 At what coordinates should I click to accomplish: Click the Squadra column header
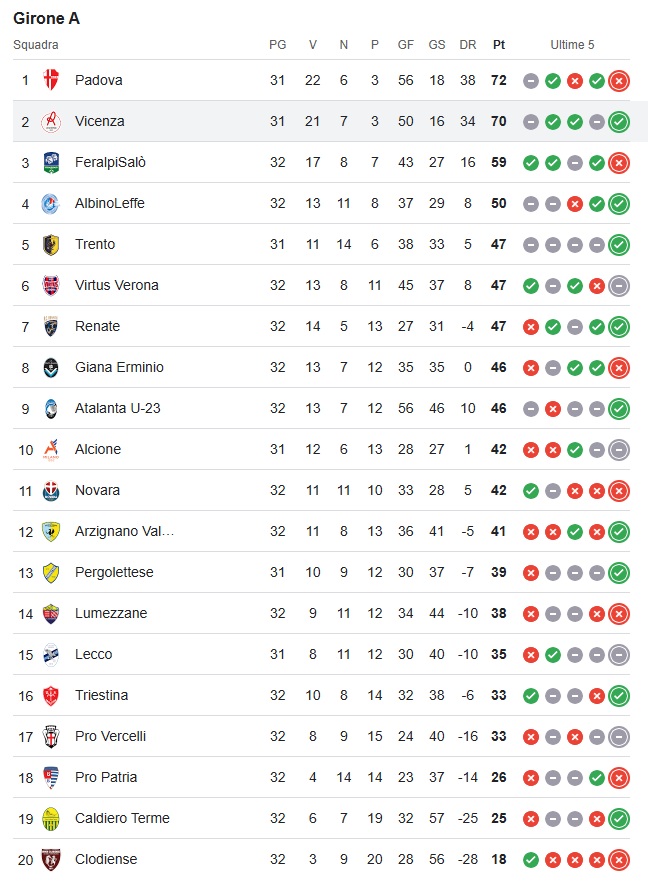click(x=36, y=45)
